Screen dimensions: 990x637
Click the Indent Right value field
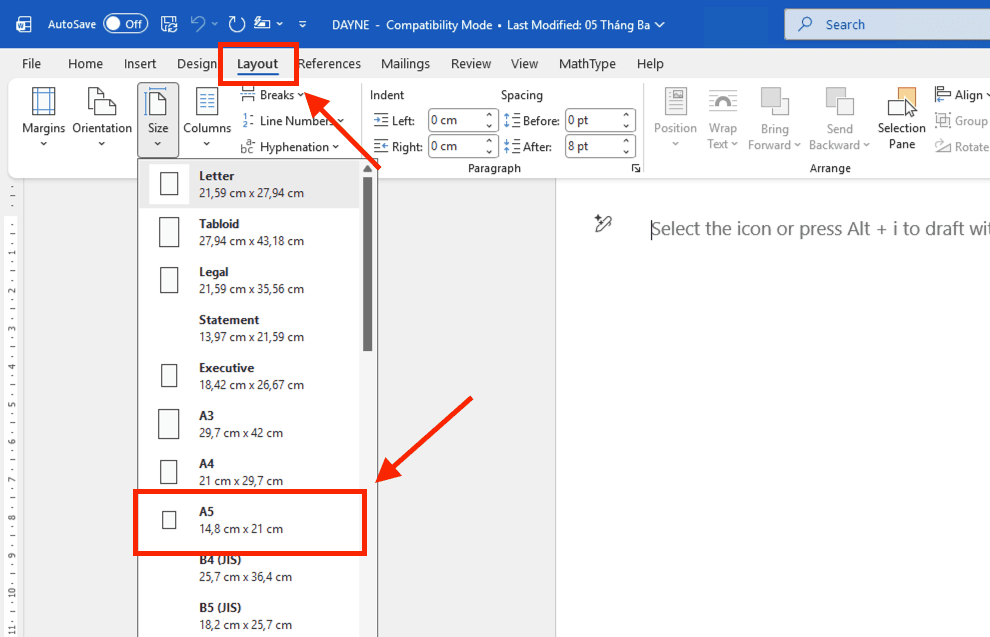click(x=456, y=146)
